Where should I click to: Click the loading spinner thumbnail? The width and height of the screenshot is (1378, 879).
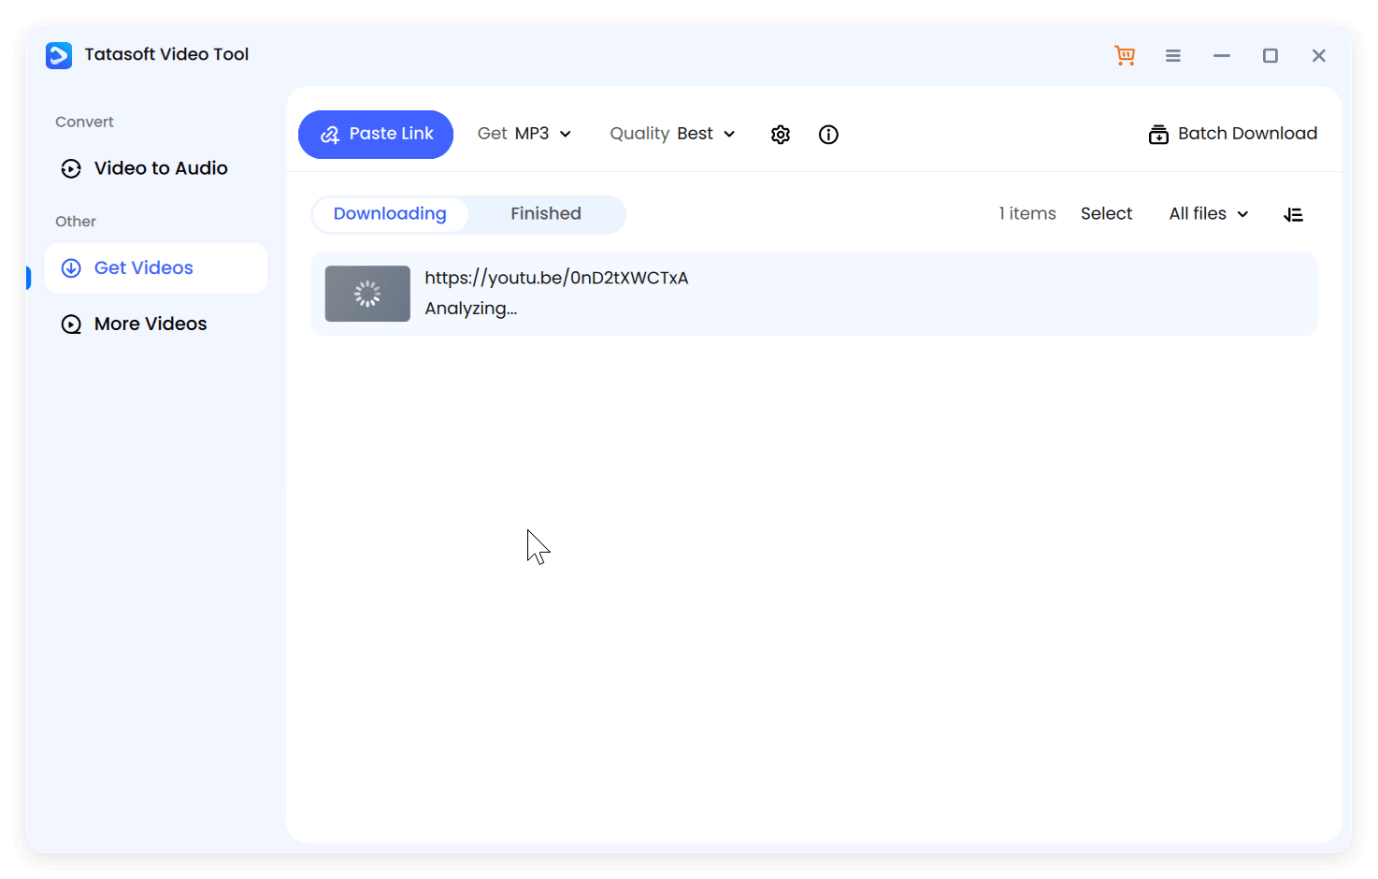367,293
